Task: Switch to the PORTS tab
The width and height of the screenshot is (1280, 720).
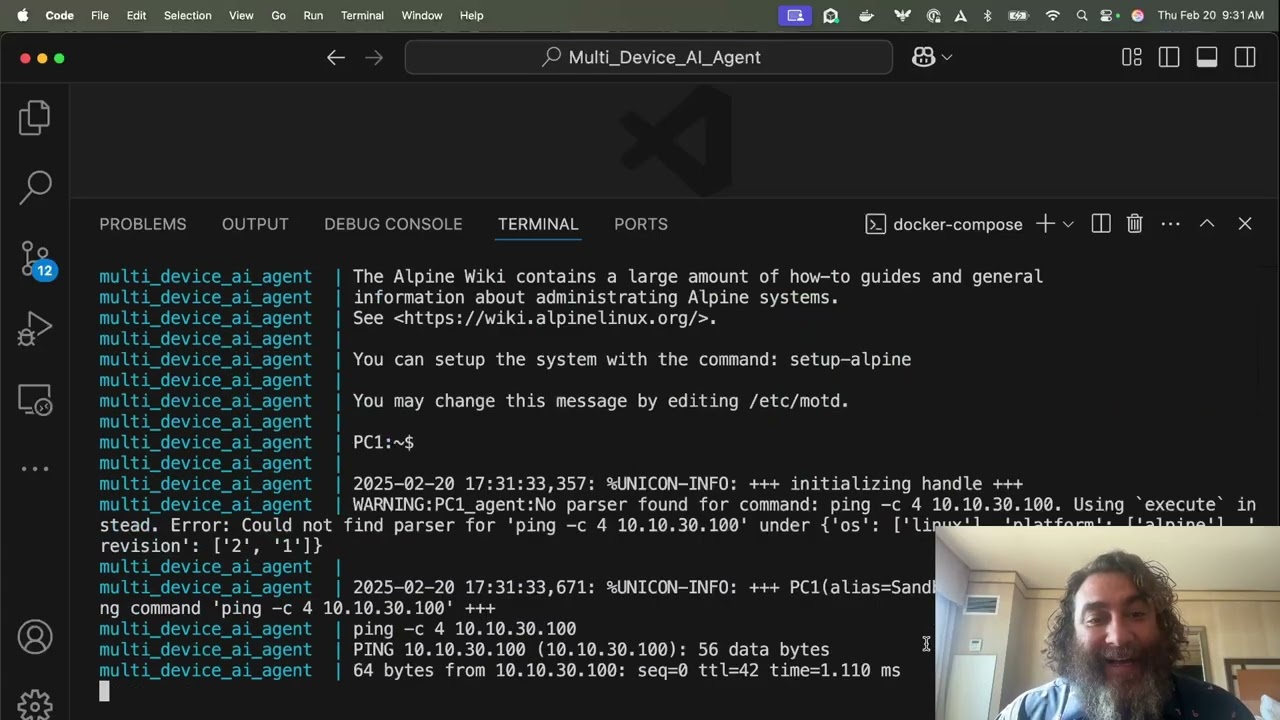Action: [641, 224]
